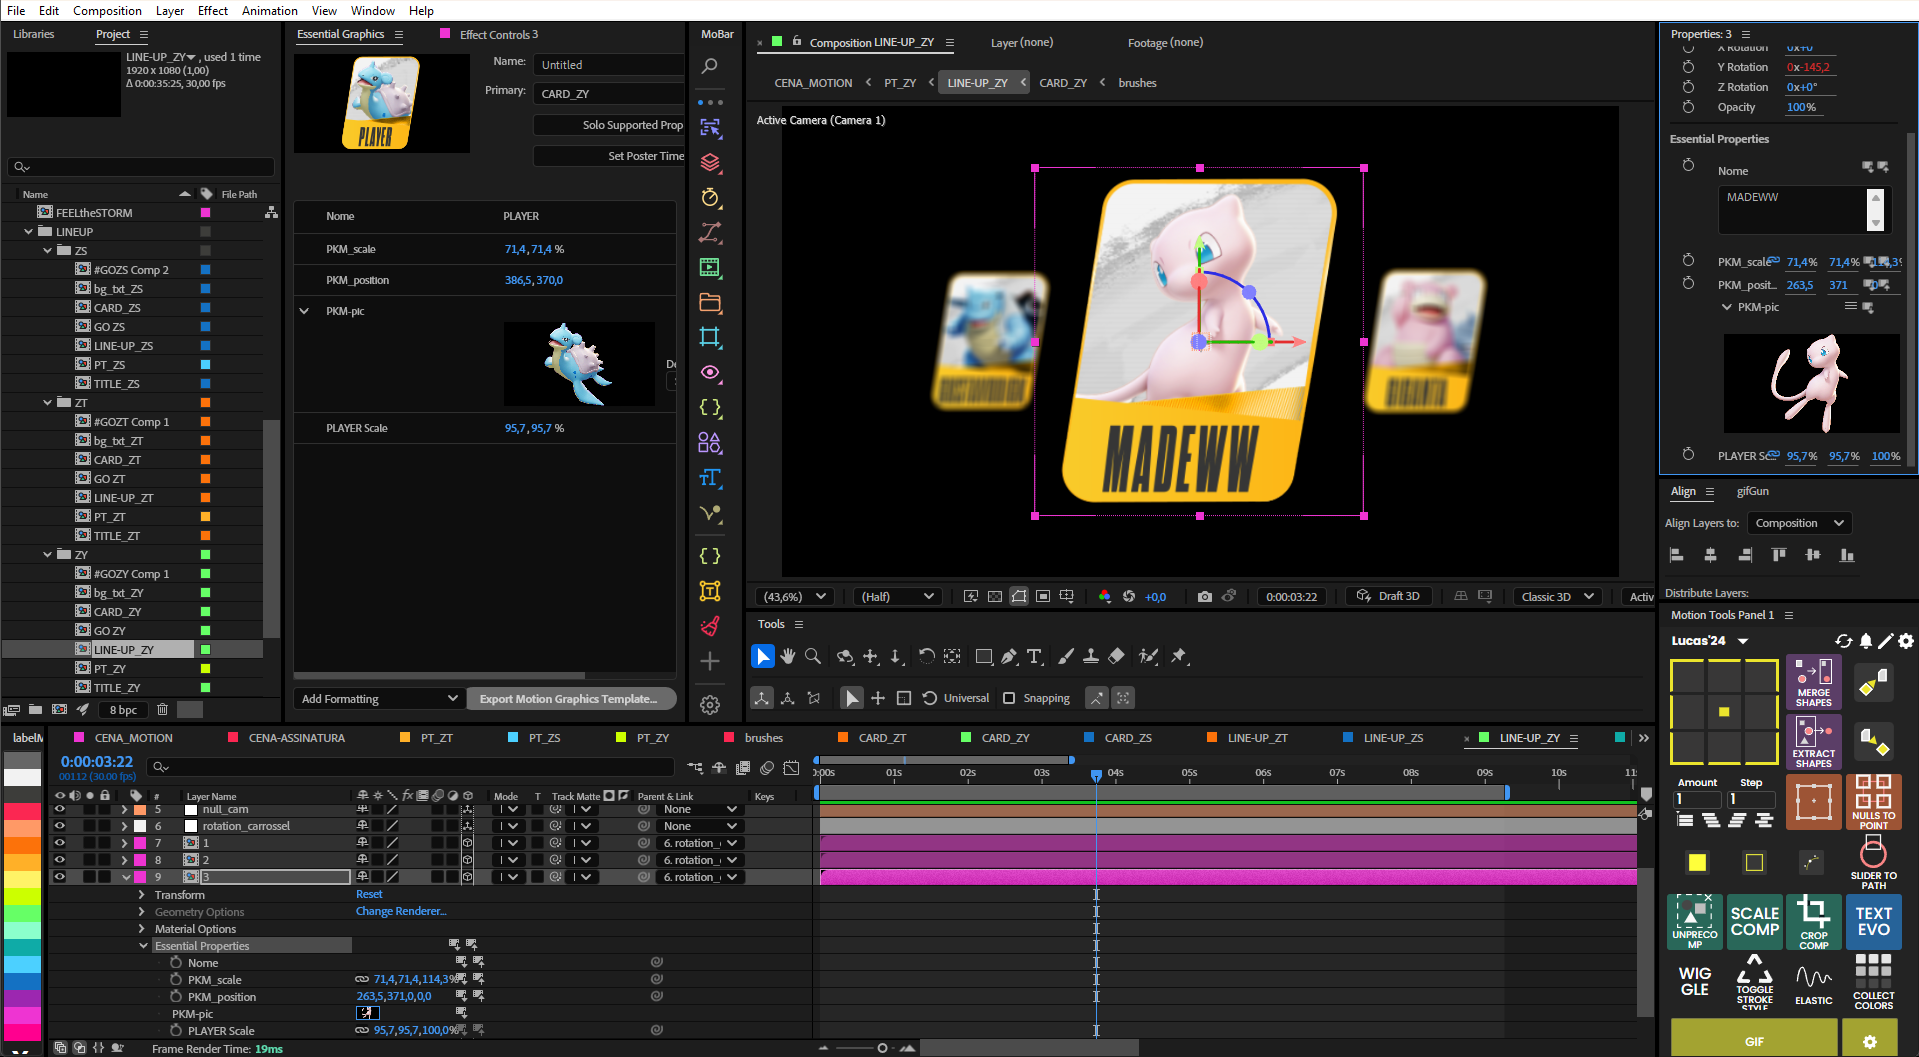Click the Solo Supported Properties button
Screen dimensions: 1919x1057
click(x=610, y=125)
